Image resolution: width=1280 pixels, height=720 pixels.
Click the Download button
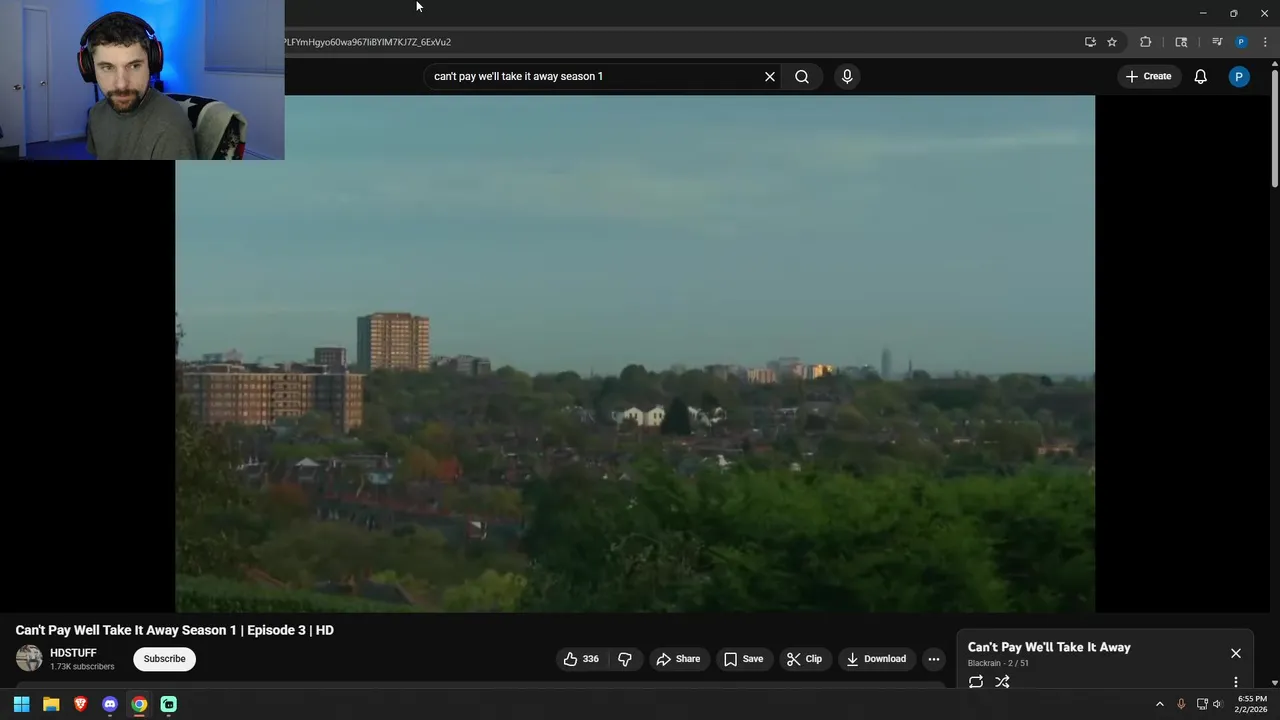click(x=876, y=659)
